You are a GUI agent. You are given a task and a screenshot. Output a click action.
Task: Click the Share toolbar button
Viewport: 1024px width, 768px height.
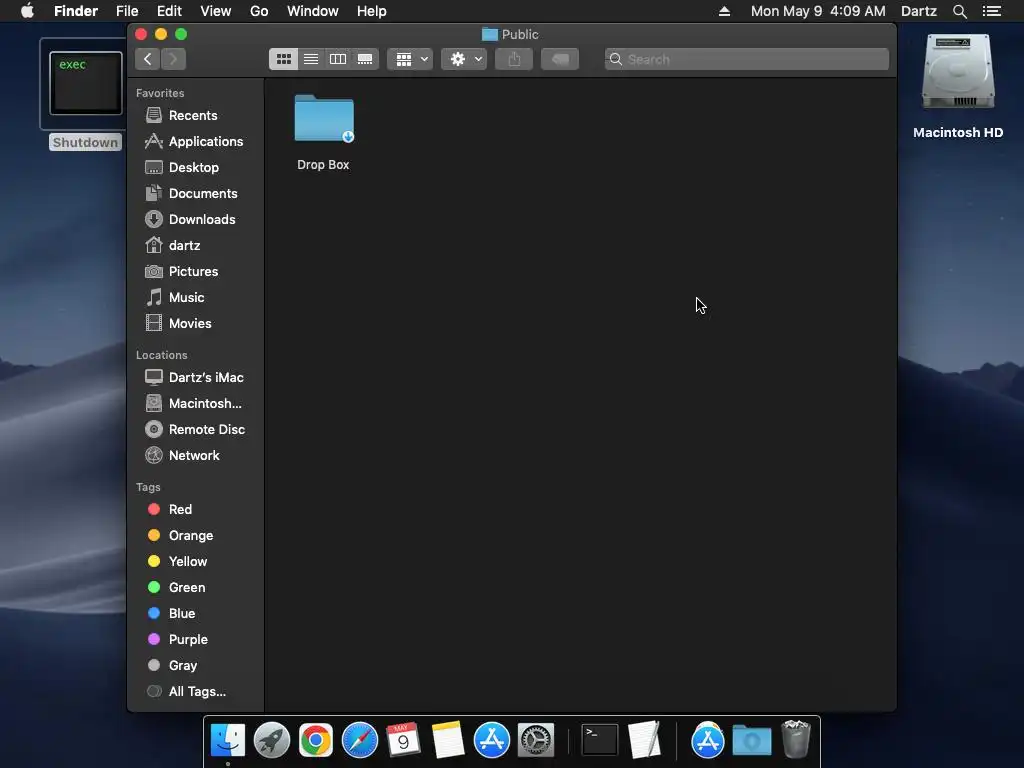tap(514, 59)
